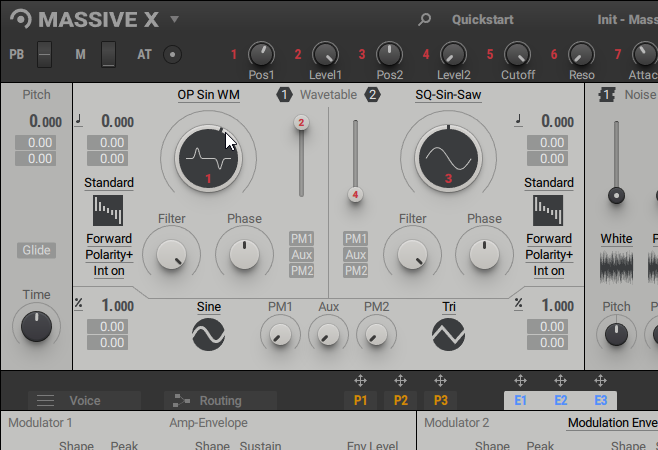Click the oscillator 1 level slider handle 2
This screenshot has height=450, width=658.
click(x=301, y=123)
